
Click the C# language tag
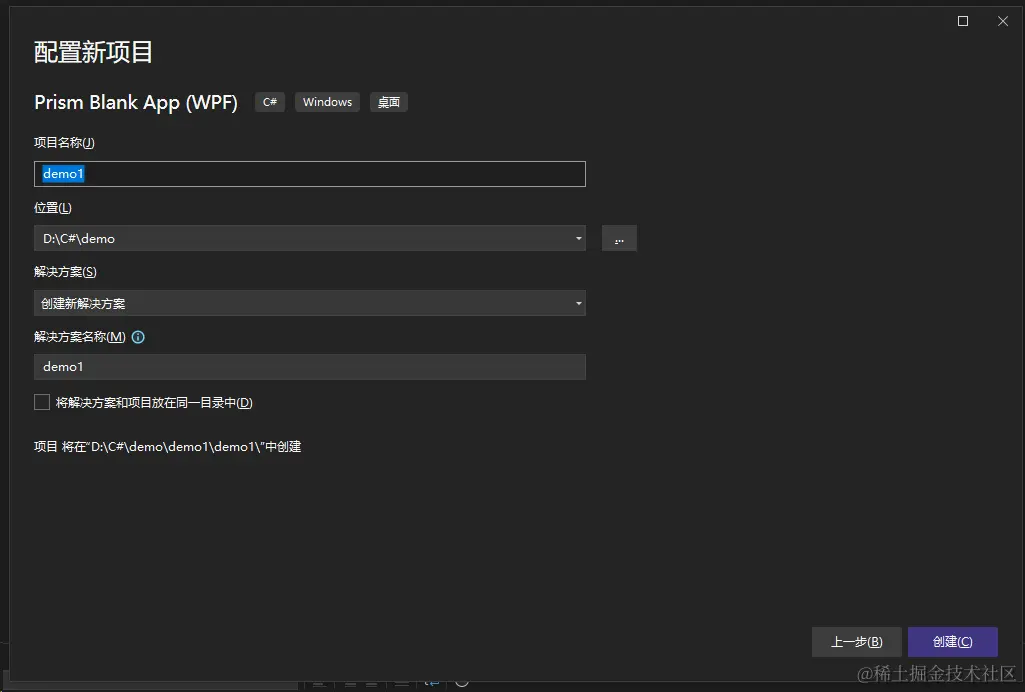pos(270,102)
